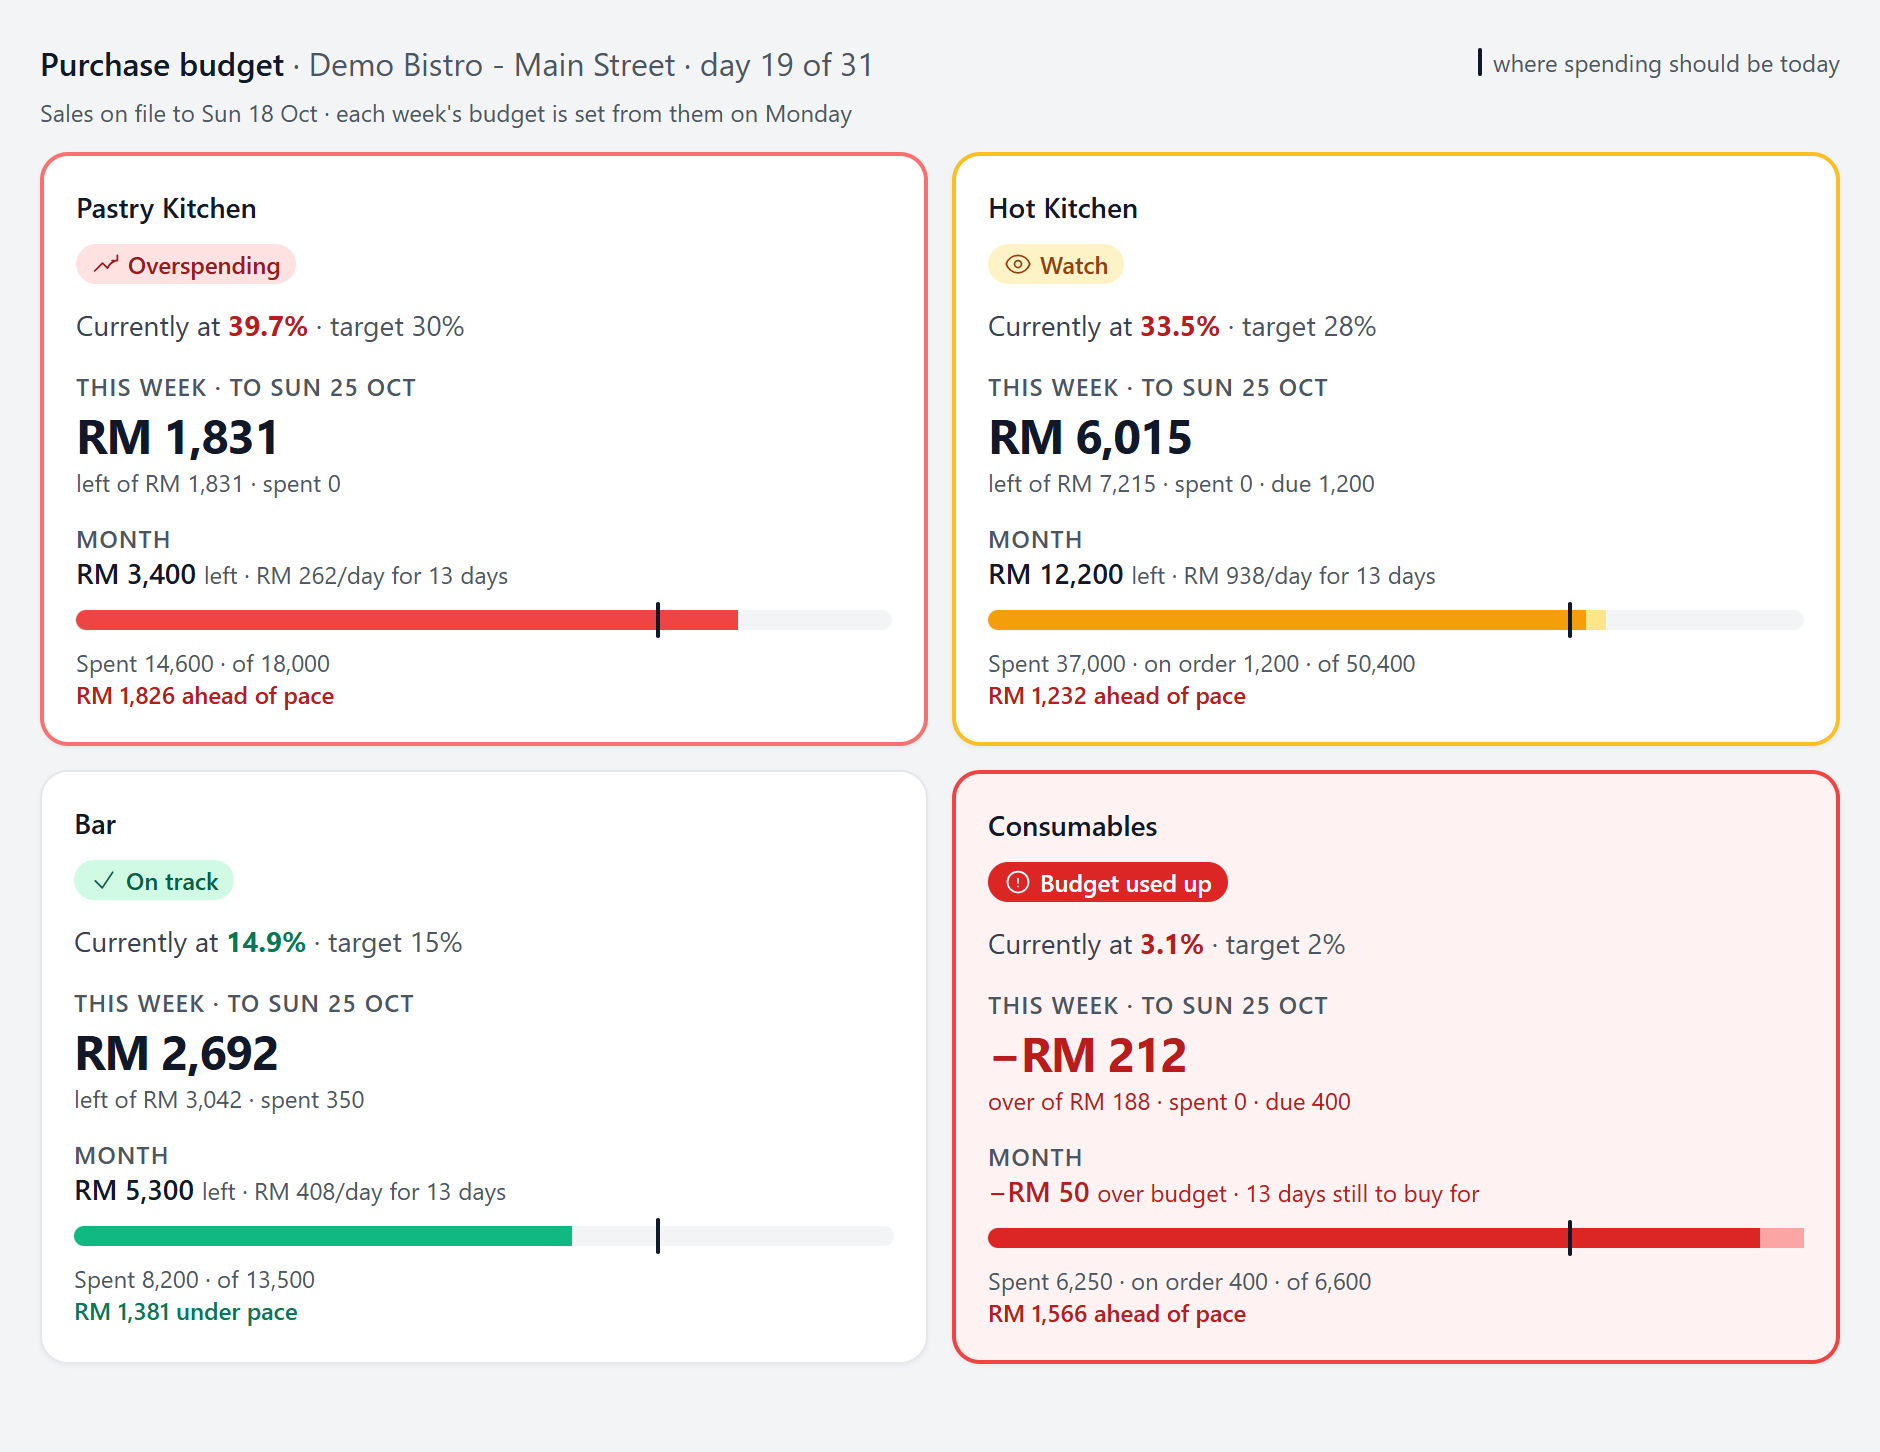The width and height of the screenshot is (1880, 1452).
Task: Click the 3.1% current percentage
Action: coord(1172,945)
